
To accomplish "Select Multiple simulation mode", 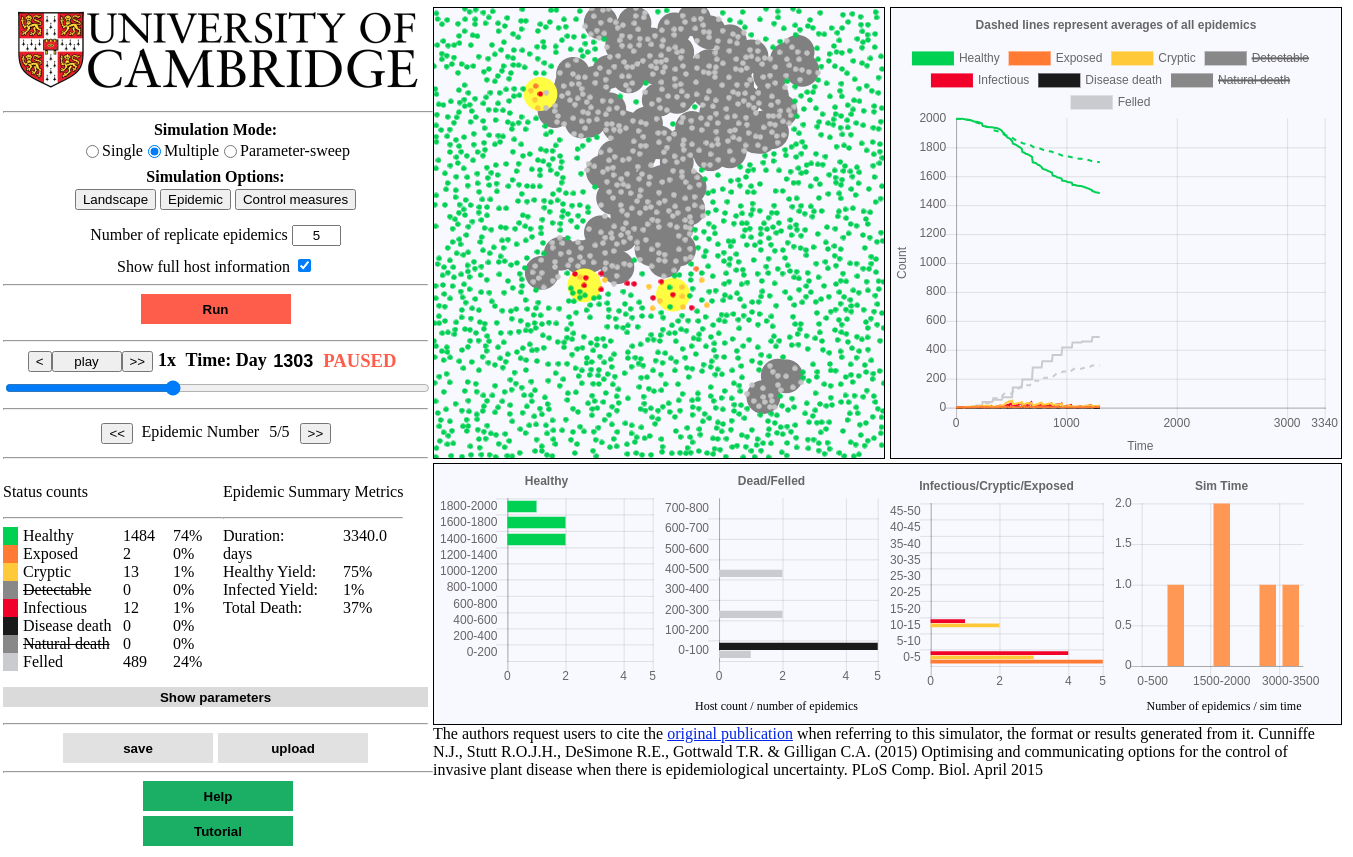I will (x=155, y=152).
